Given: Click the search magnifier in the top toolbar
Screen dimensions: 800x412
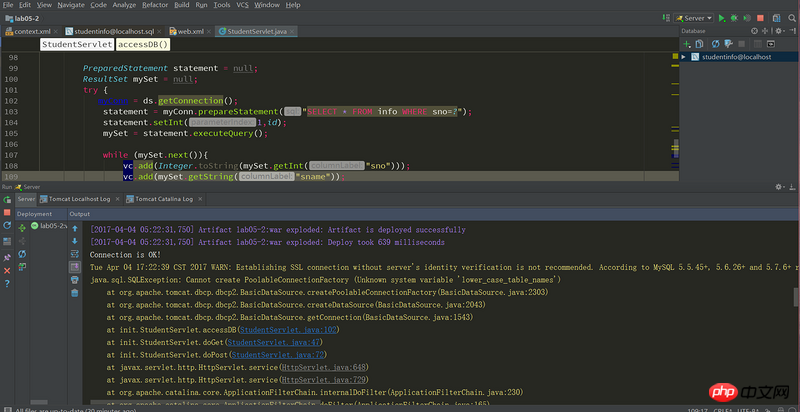Looking at the screenshot, I should click(790, 18).
